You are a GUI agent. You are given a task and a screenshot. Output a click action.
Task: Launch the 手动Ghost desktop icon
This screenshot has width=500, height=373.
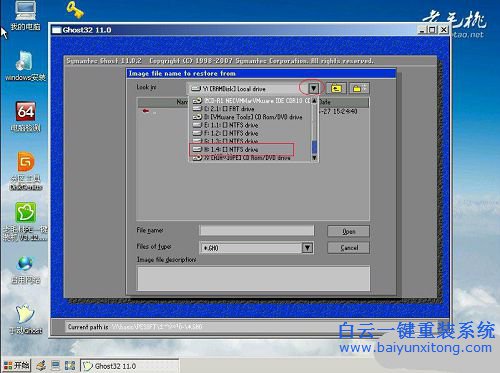tap(25, 319)
